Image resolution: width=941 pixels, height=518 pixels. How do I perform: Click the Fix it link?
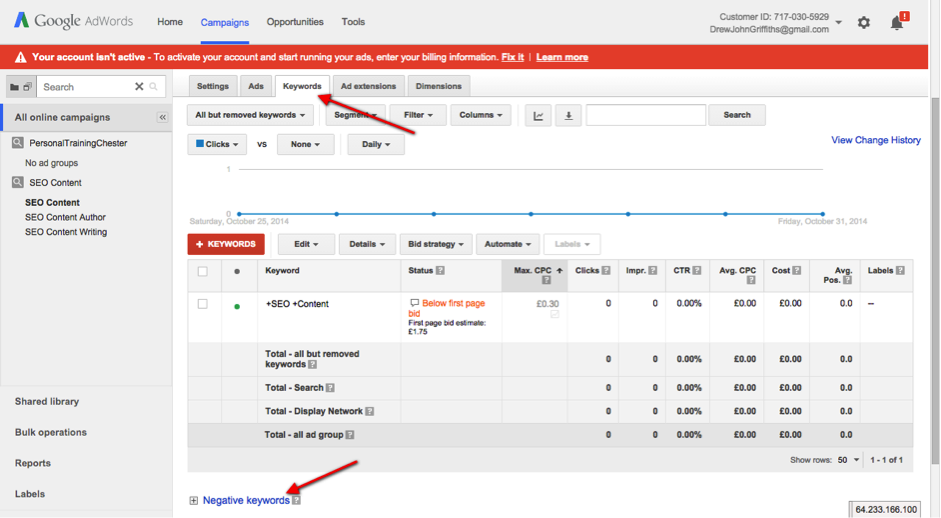pos(513,57)
